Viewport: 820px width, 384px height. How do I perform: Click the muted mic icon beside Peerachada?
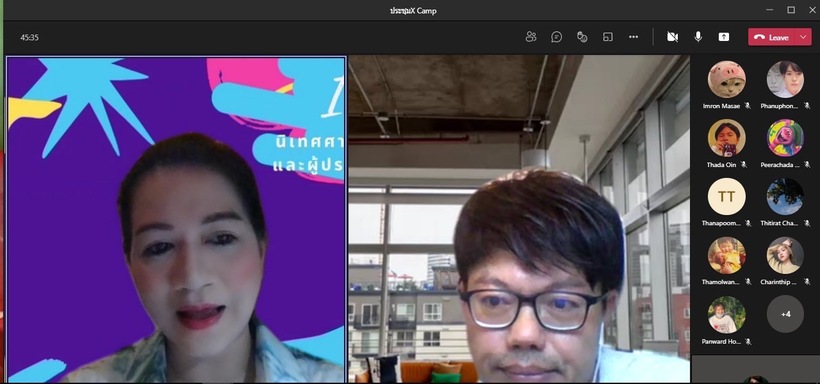tap(806, 165)
